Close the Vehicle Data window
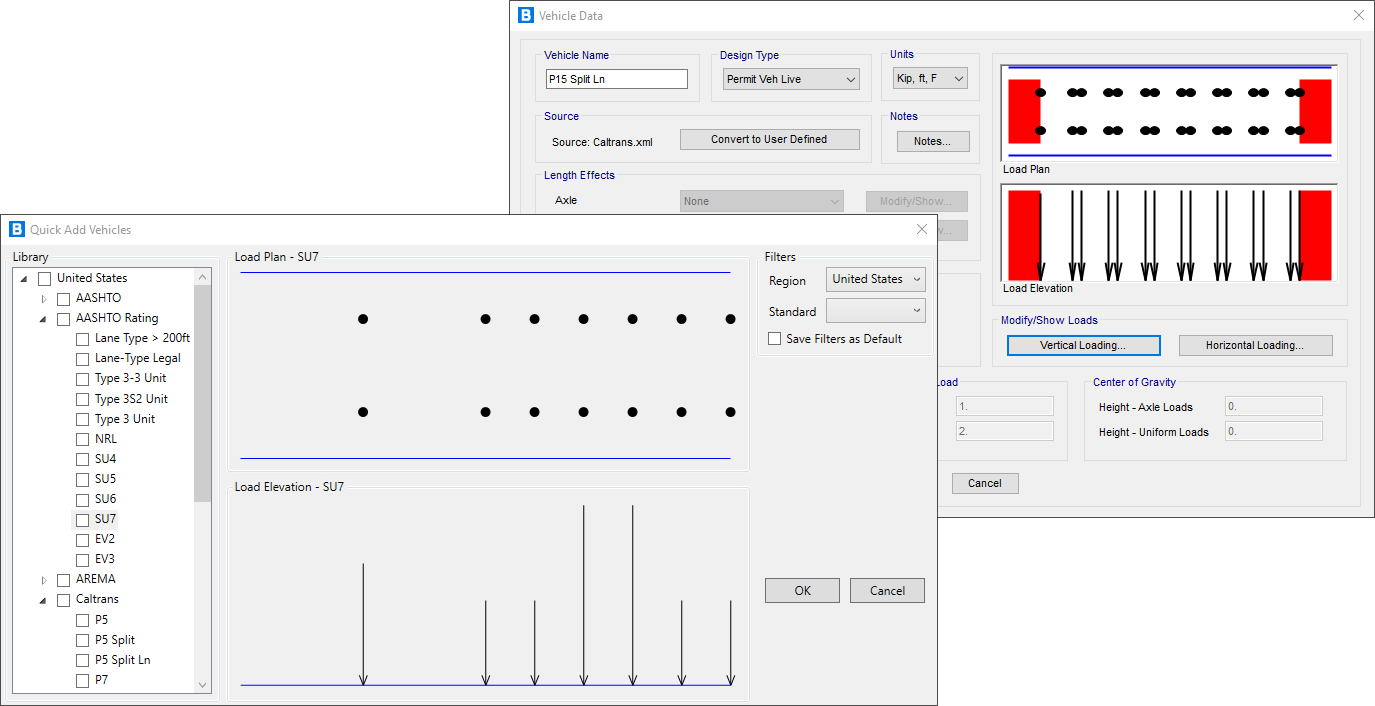1375x706 pixels. tap(1358, 15)
